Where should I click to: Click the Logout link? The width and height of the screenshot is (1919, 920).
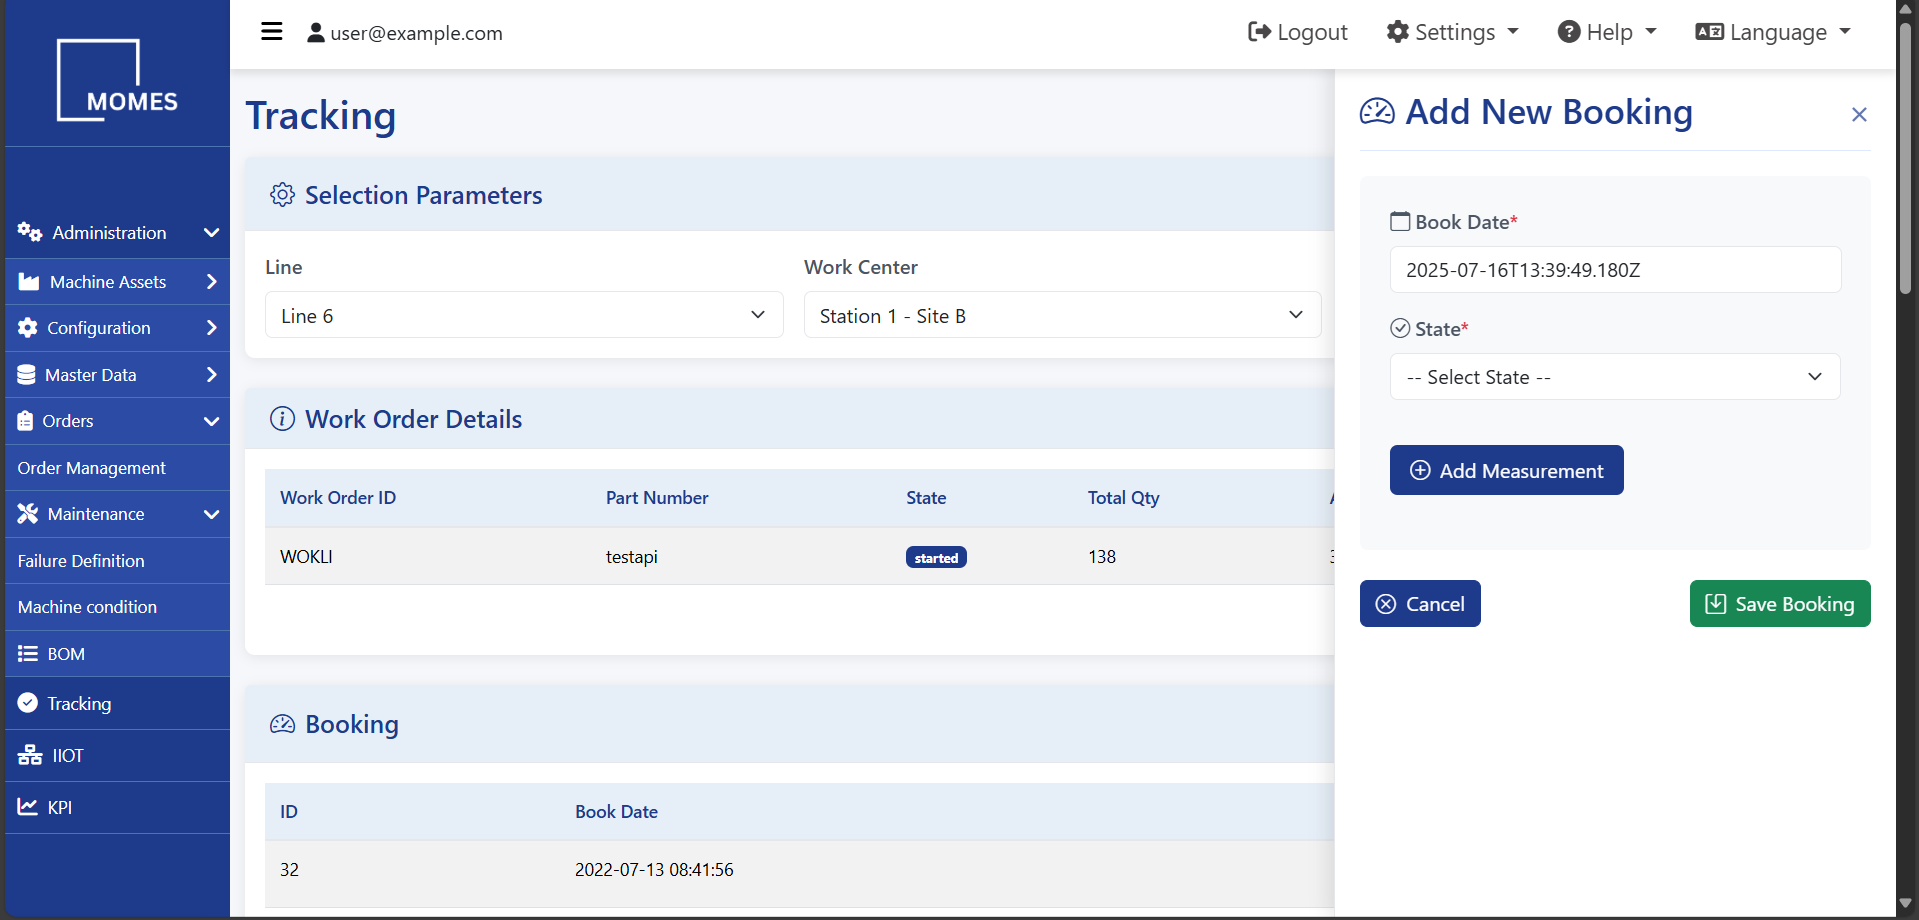click(x=1298, y=32)
